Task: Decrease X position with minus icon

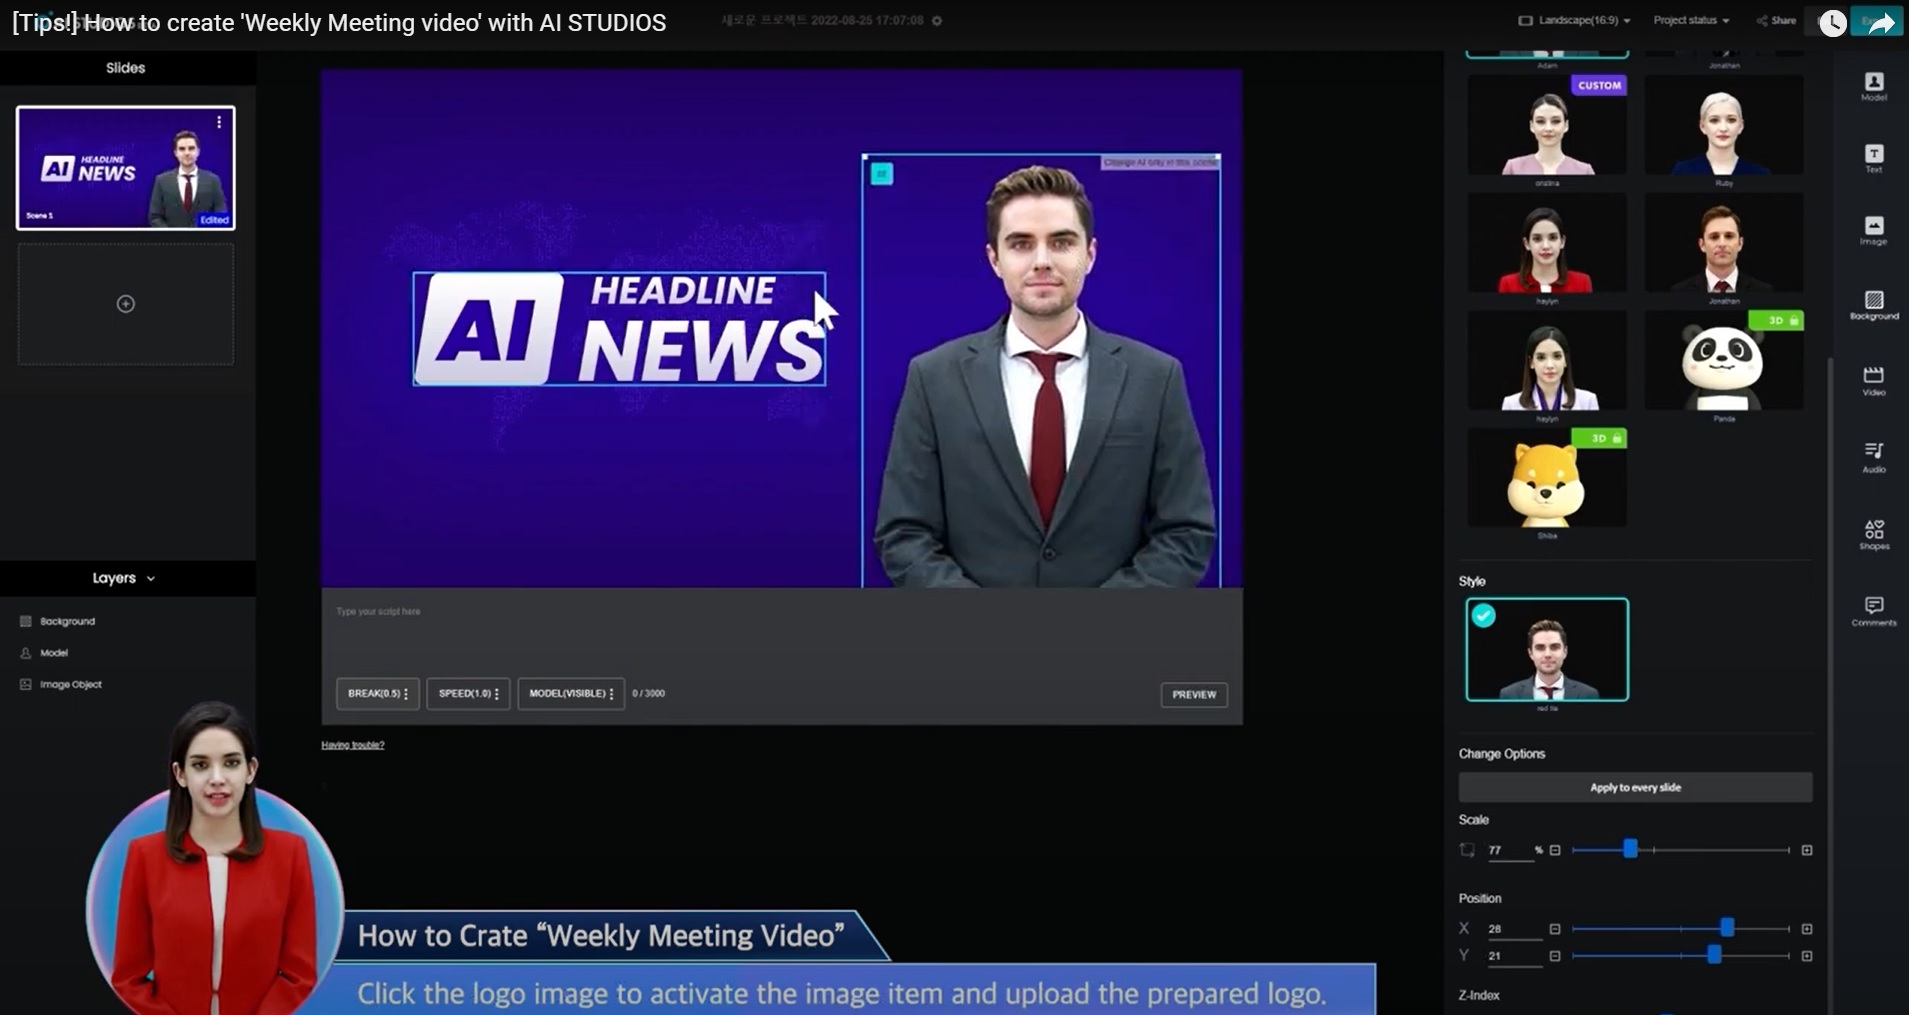Action: pyautogui.click(x=1555, y=929)
